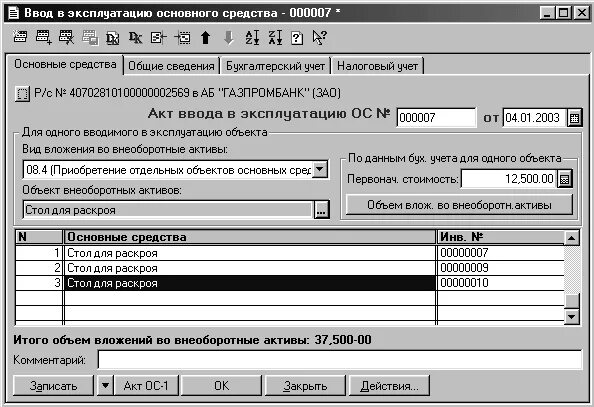Click the new row toolbar icon
The image size is (594, 407).
click(20, 37)
